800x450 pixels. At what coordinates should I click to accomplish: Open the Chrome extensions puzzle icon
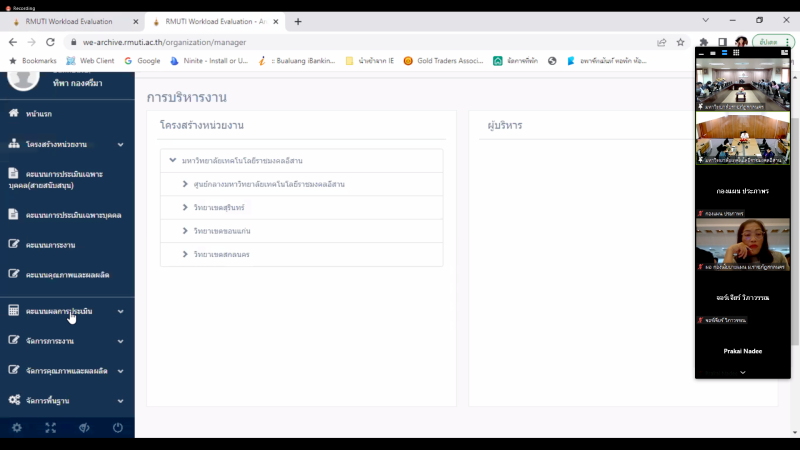point(703,42)
